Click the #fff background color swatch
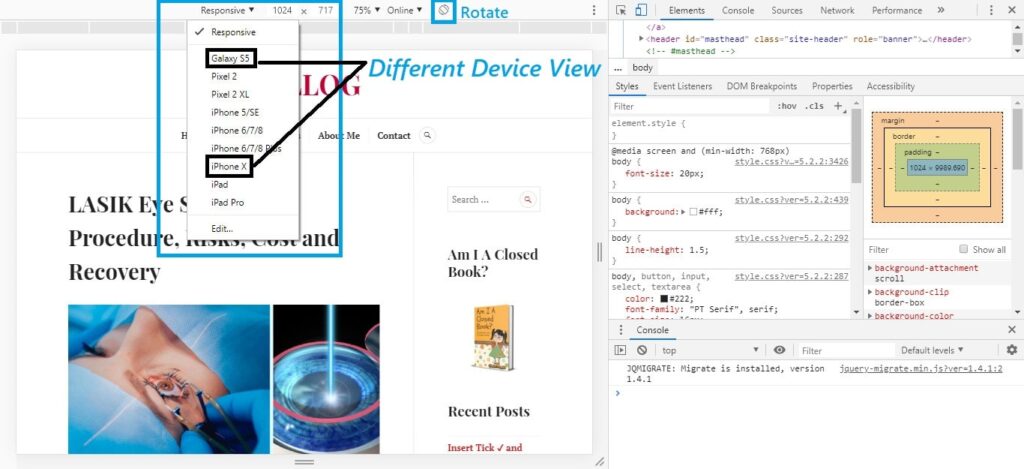 [x=693, y=212]
